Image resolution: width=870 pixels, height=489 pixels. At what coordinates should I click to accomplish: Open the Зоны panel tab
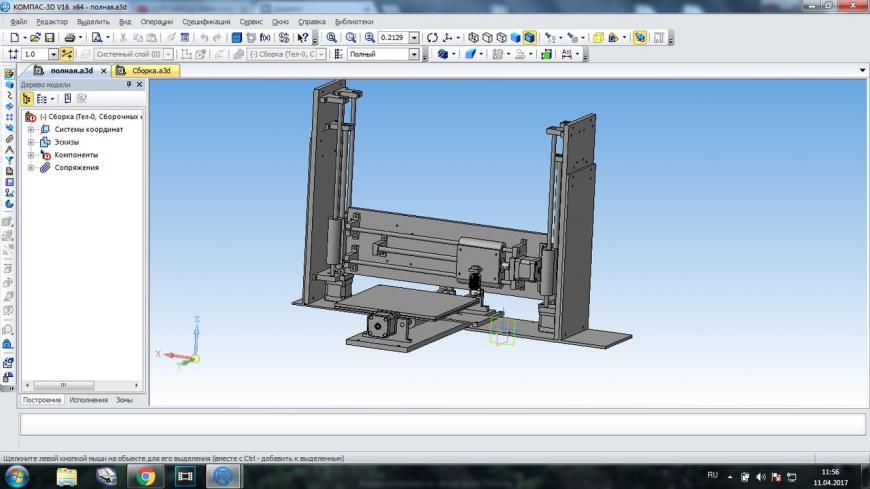click(x=124, y=399)
